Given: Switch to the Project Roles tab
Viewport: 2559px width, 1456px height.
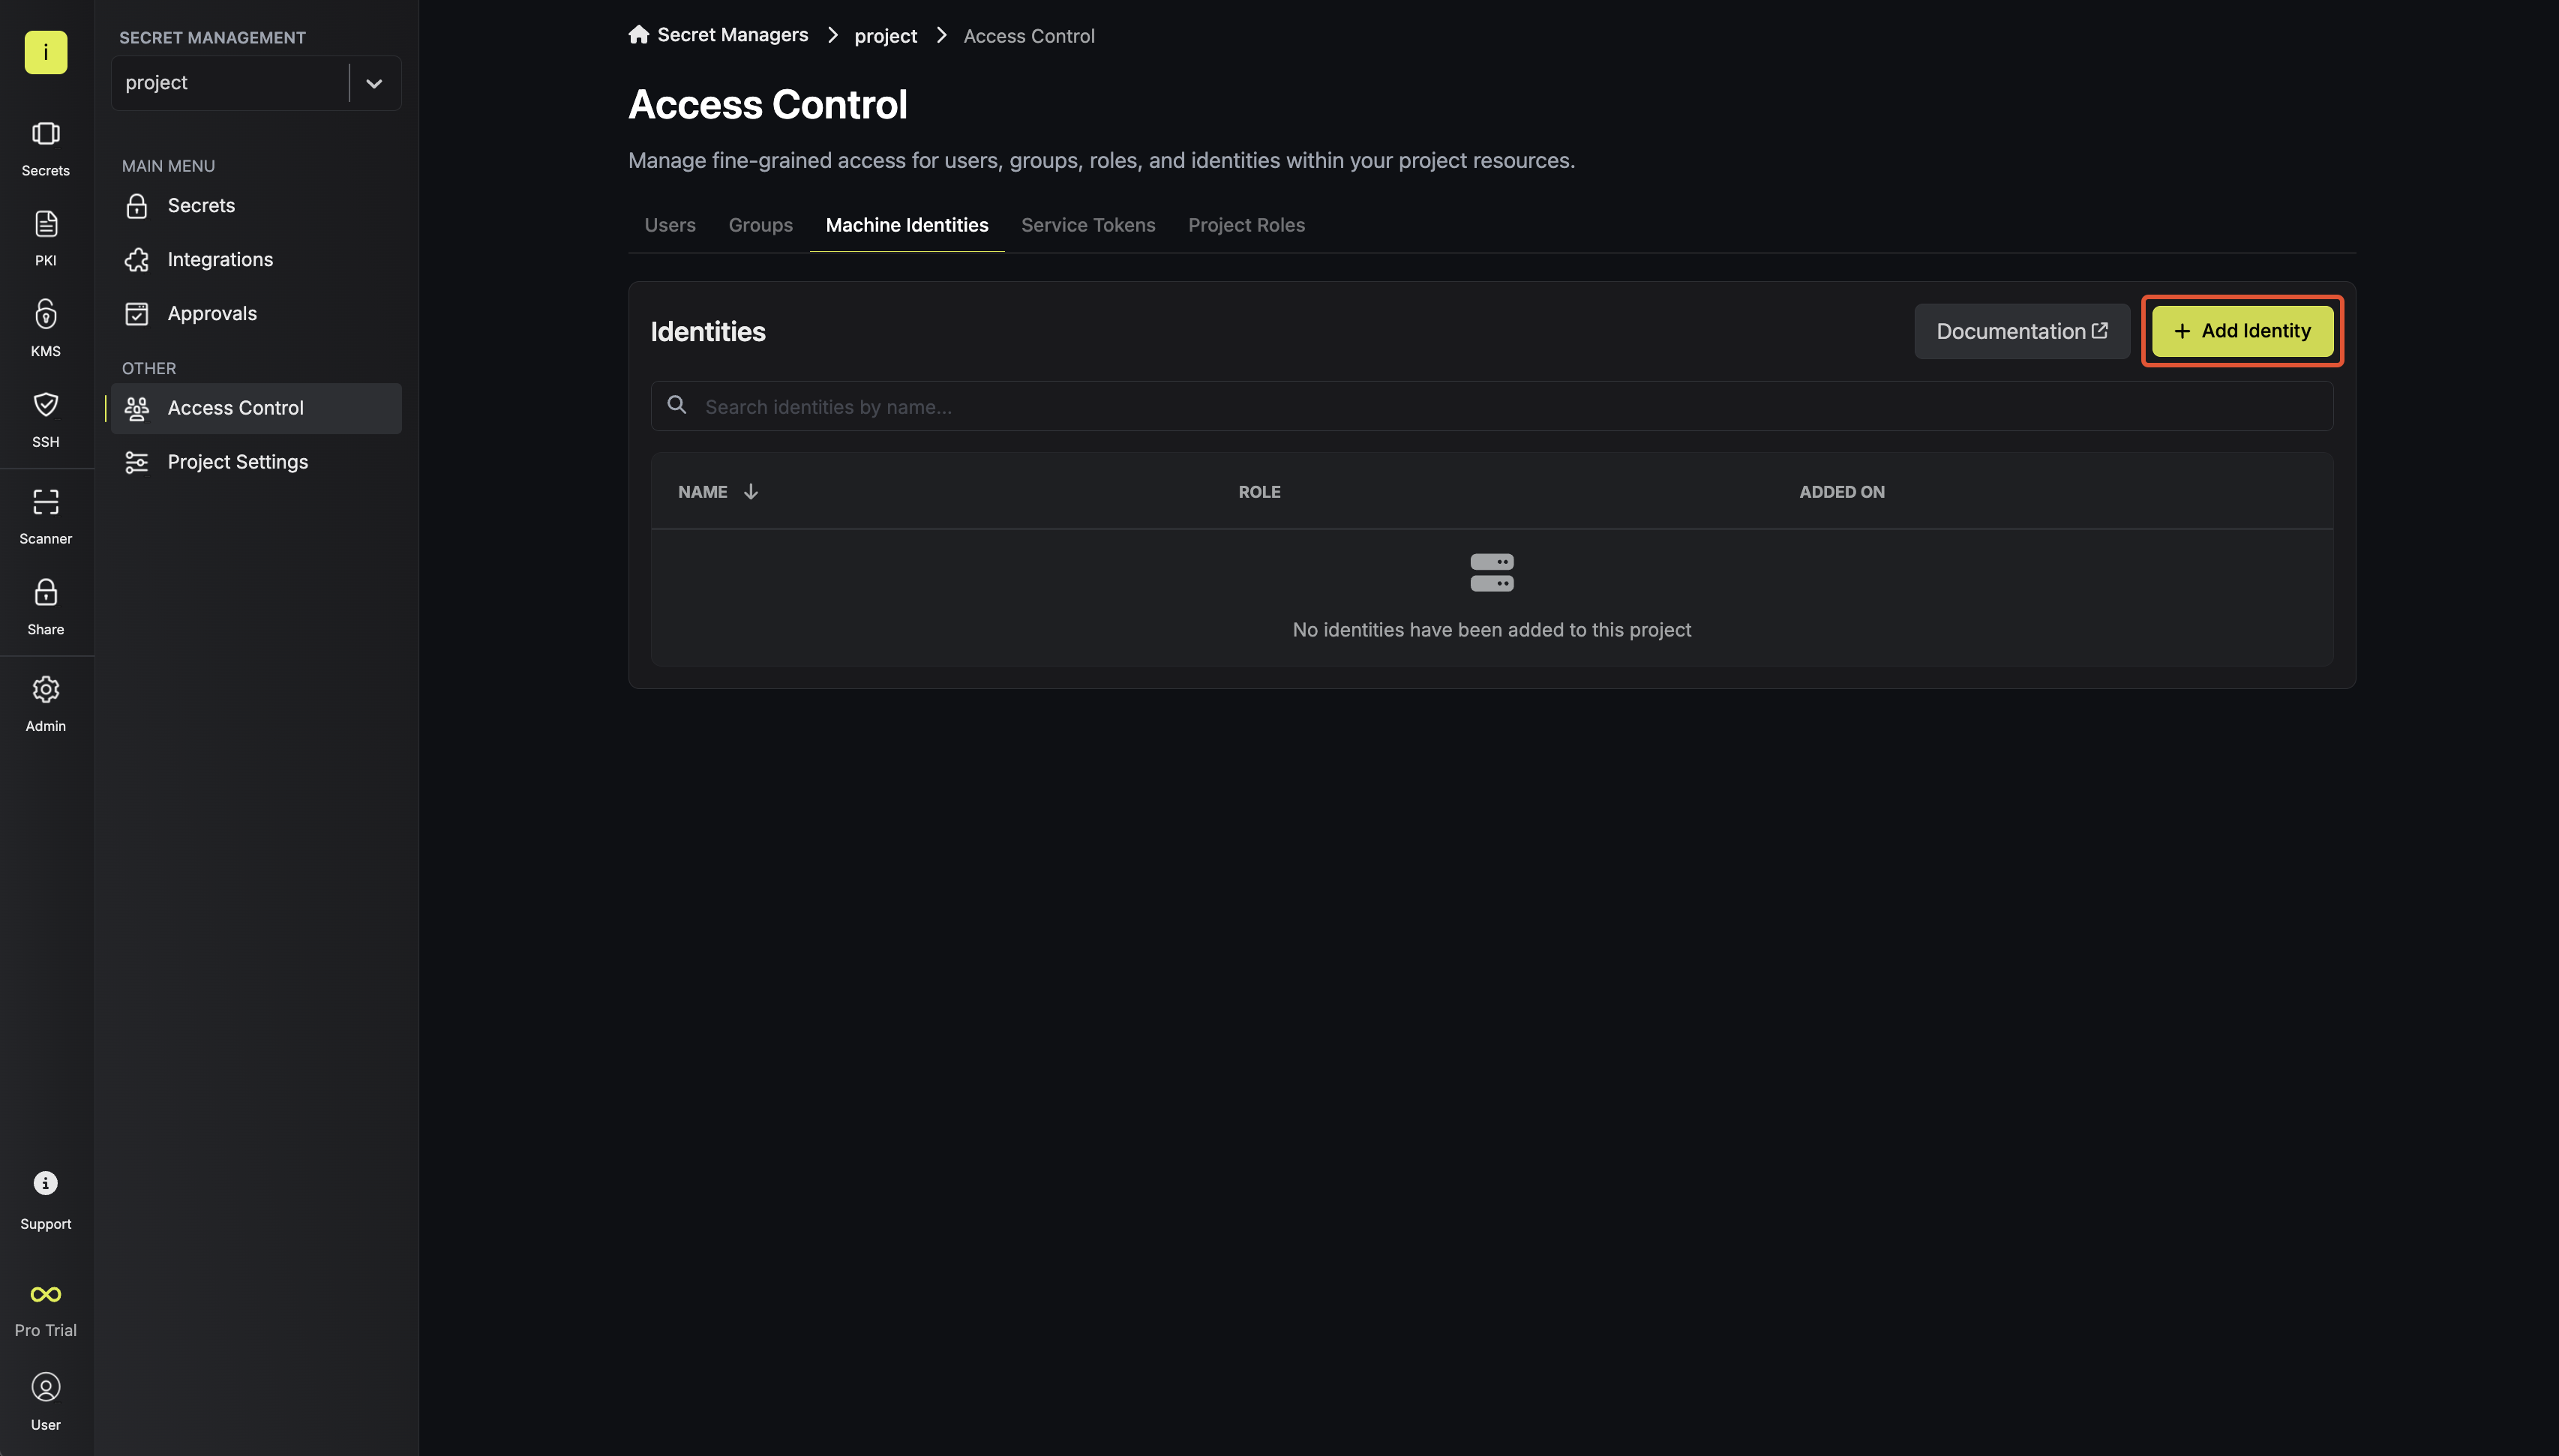Looking at the screenshot, I should coord(1245,225).
